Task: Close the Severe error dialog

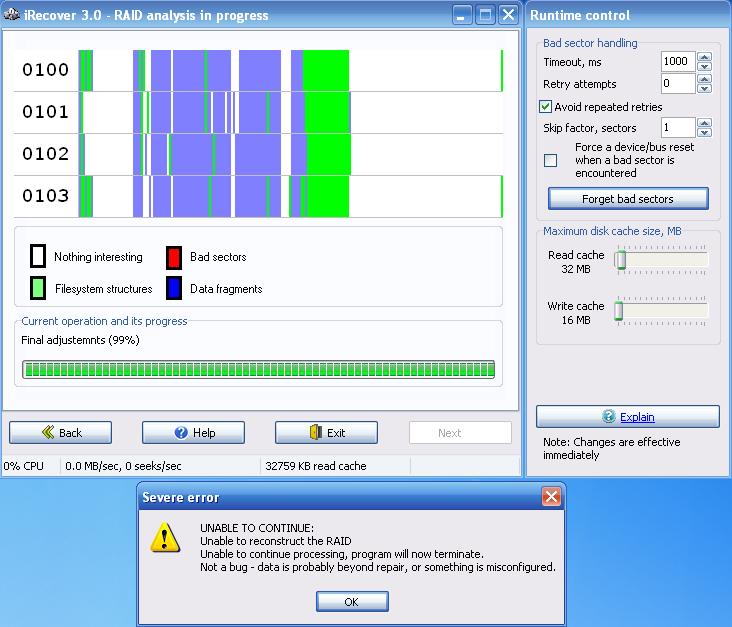Action: click(551, 497)
